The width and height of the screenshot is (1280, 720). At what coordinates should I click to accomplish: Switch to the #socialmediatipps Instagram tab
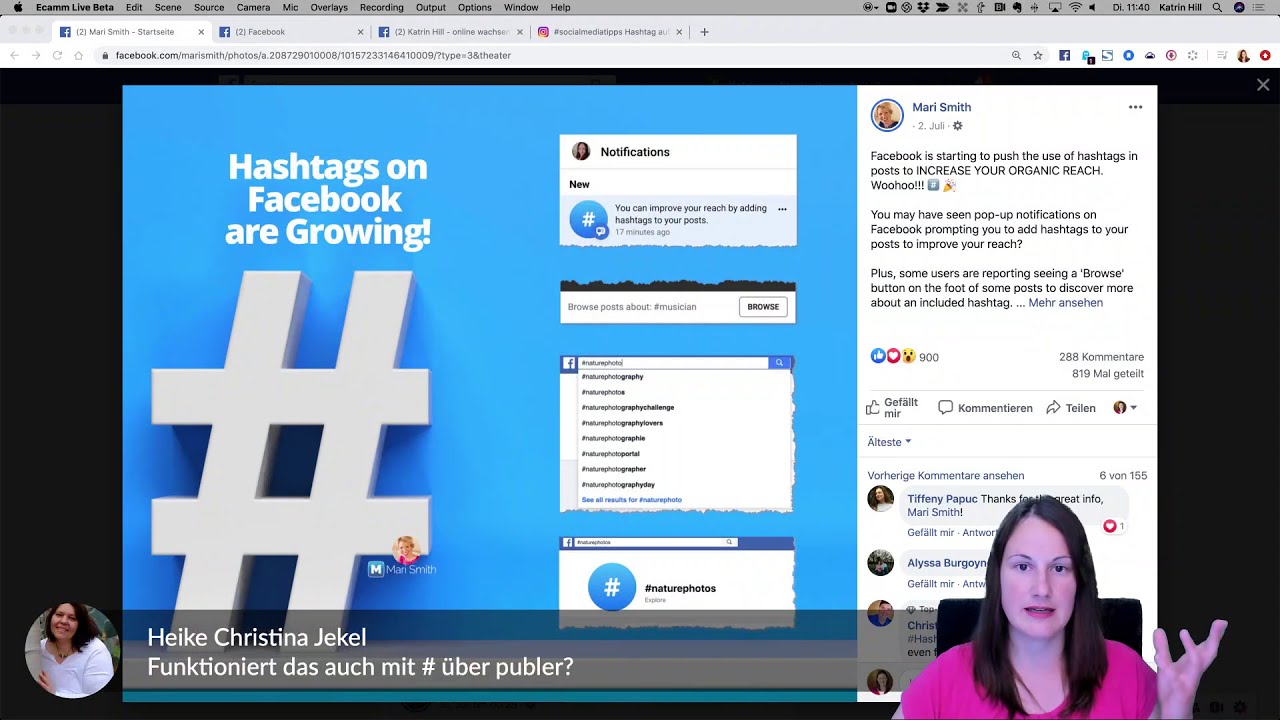tap(610, 32)
